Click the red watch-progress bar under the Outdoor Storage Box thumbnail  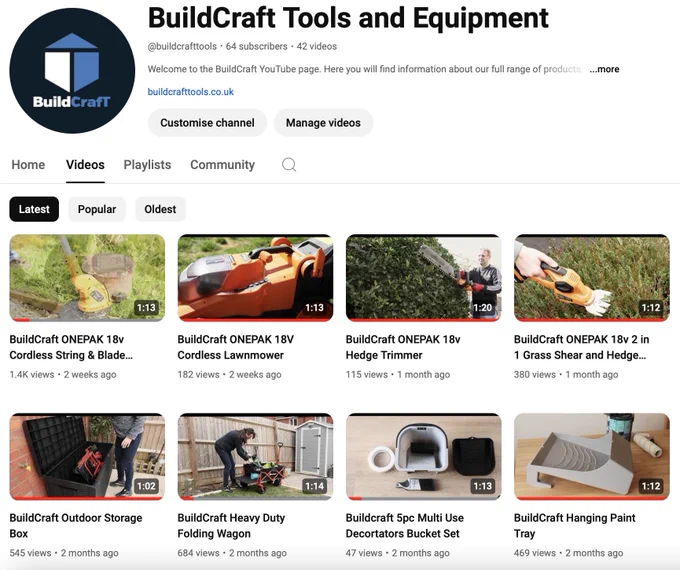(x=87, y=498)
